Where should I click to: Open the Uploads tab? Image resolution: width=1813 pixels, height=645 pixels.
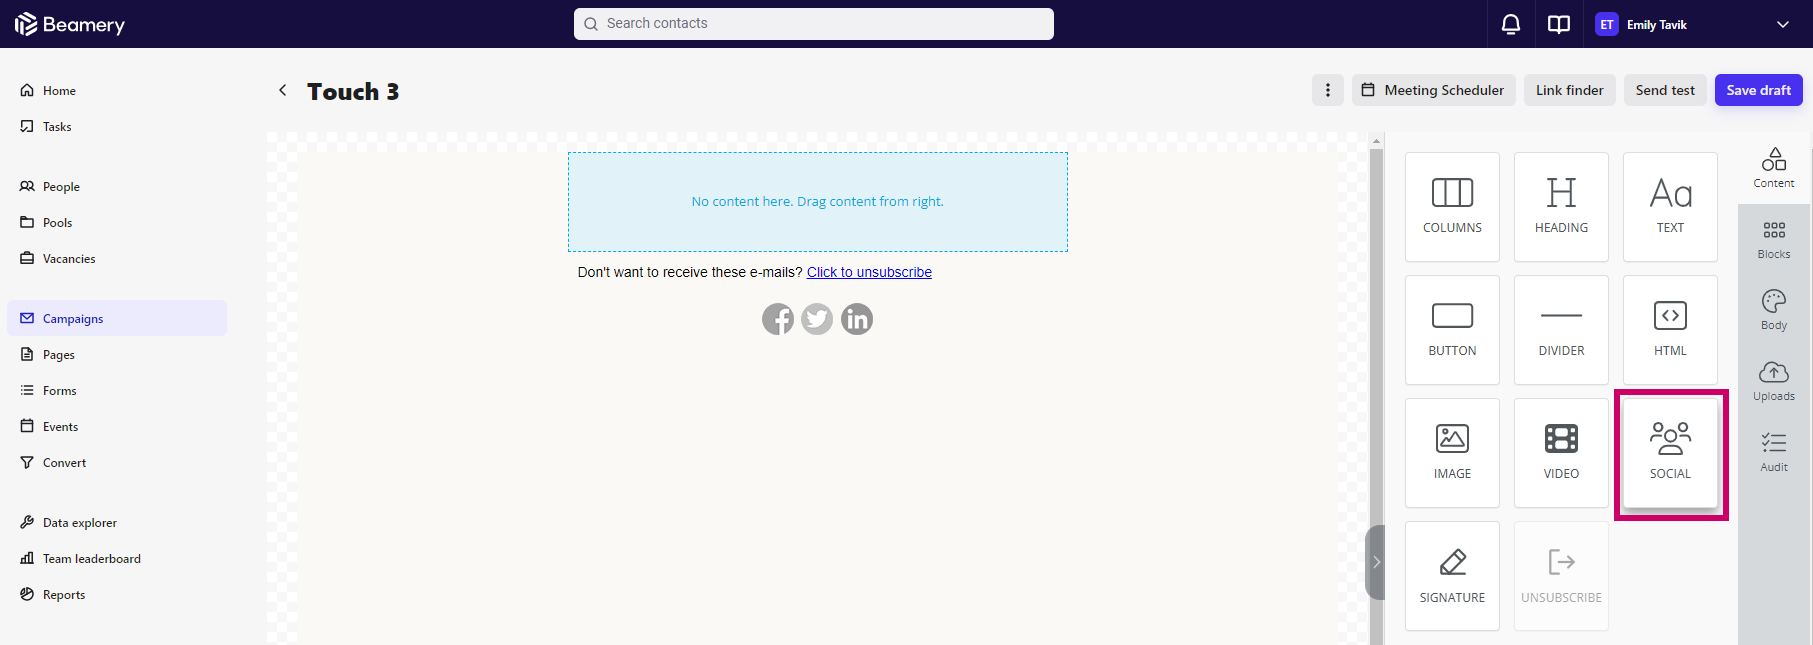[x=1774, y=382]
